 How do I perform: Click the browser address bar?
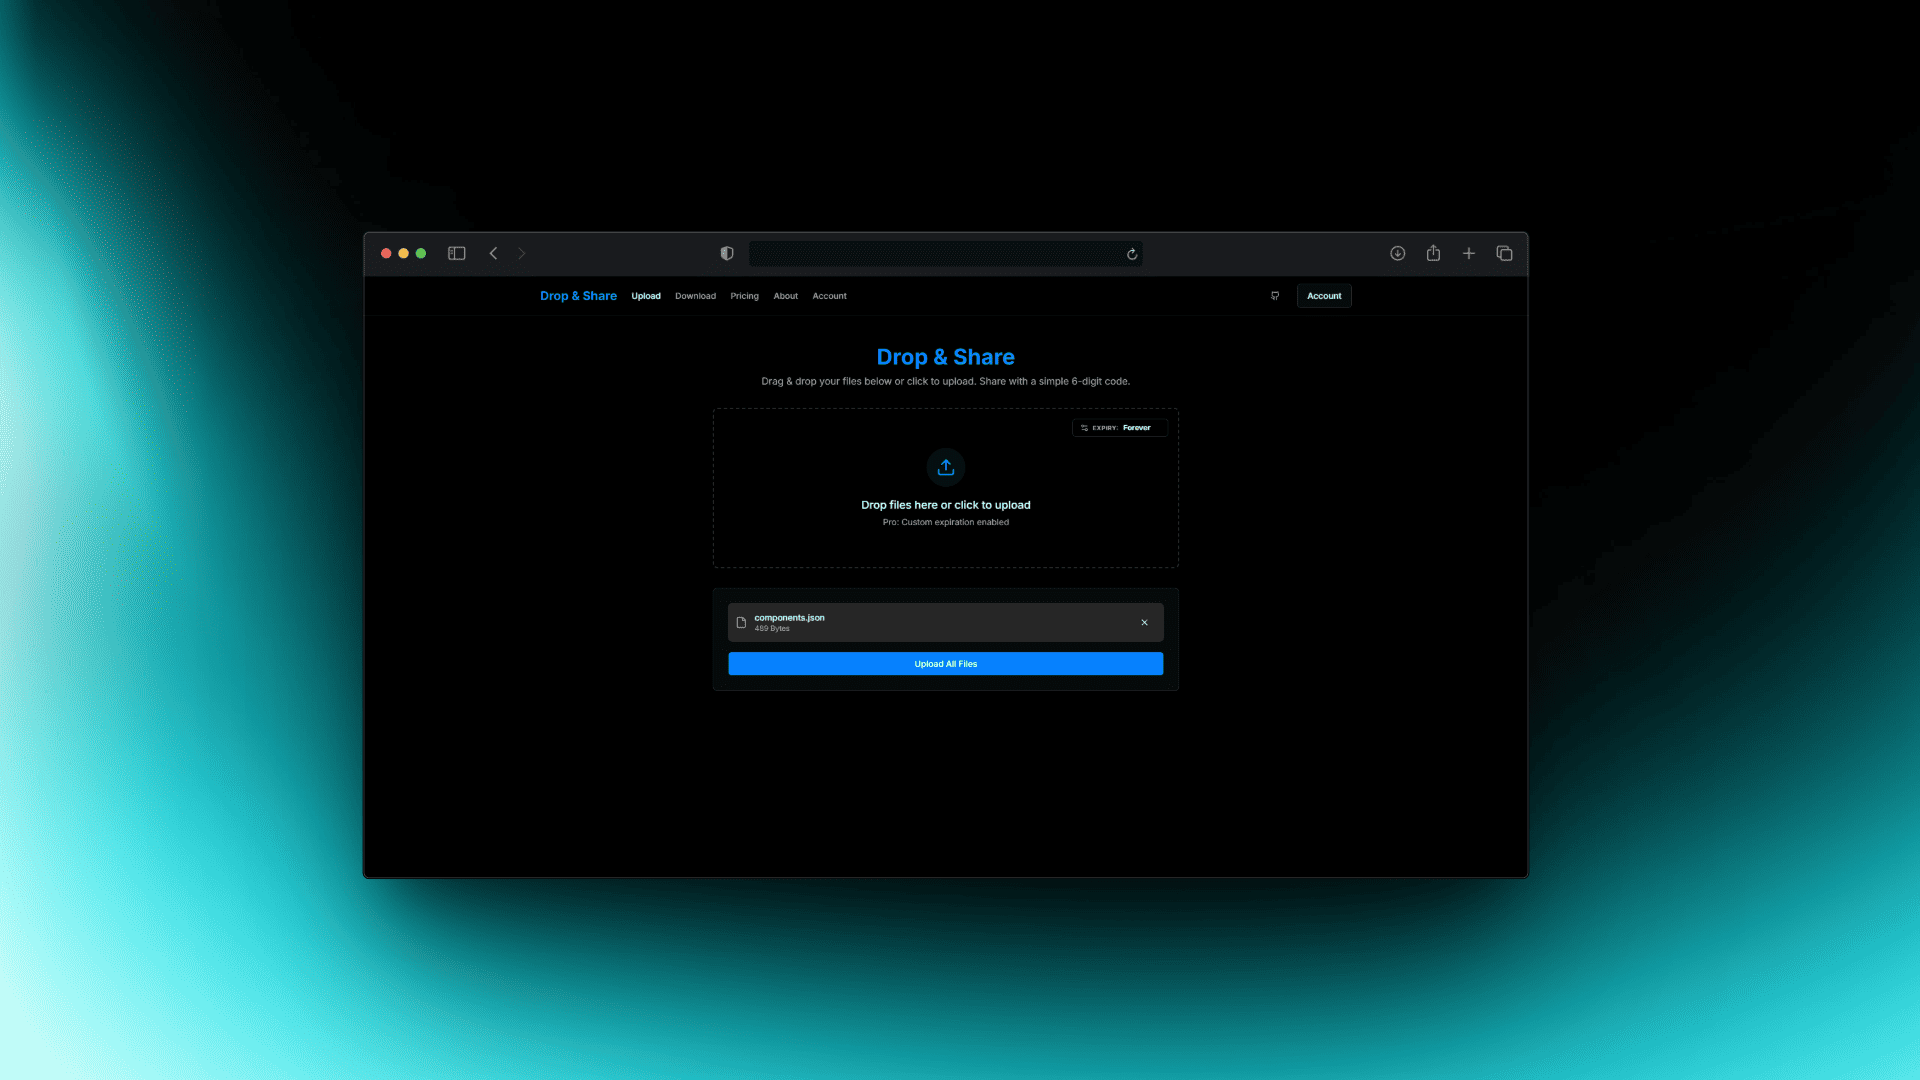[935, 254]
